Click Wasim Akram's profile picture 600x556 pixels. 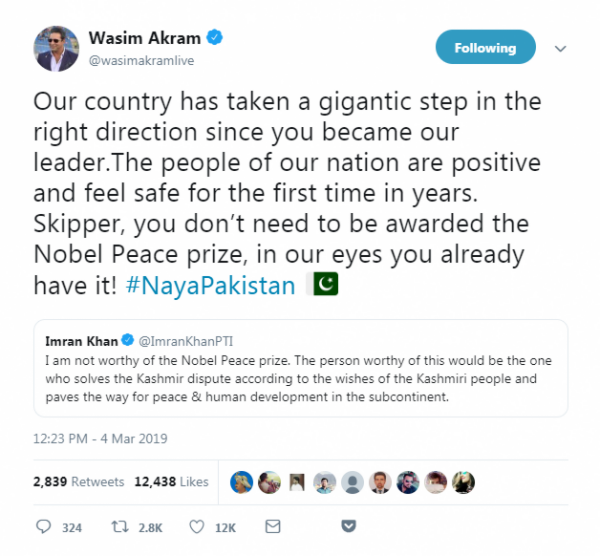(x=57, y=49)
